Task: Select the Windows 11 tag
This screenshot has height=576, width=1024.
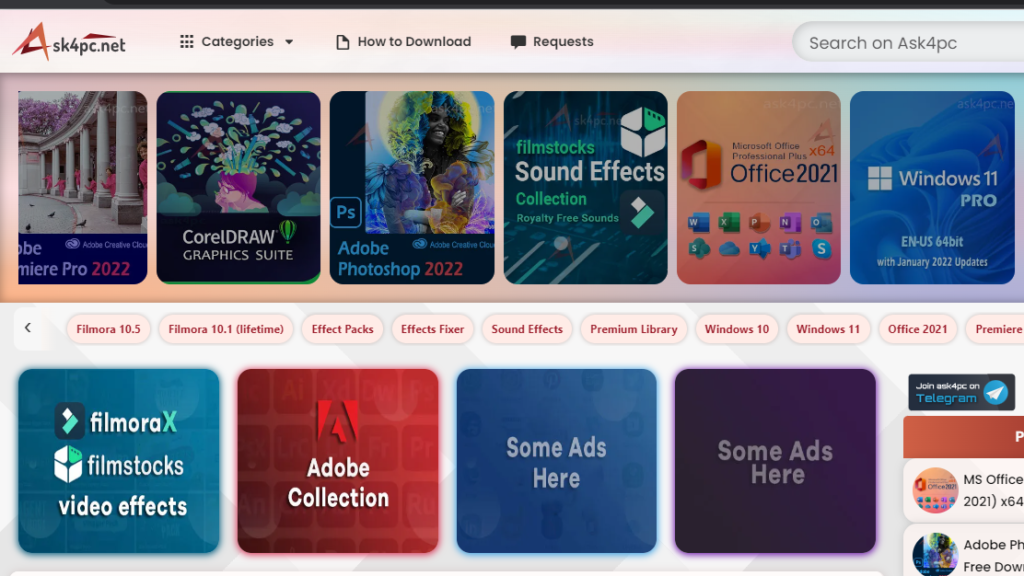Action: click(828, 329)
